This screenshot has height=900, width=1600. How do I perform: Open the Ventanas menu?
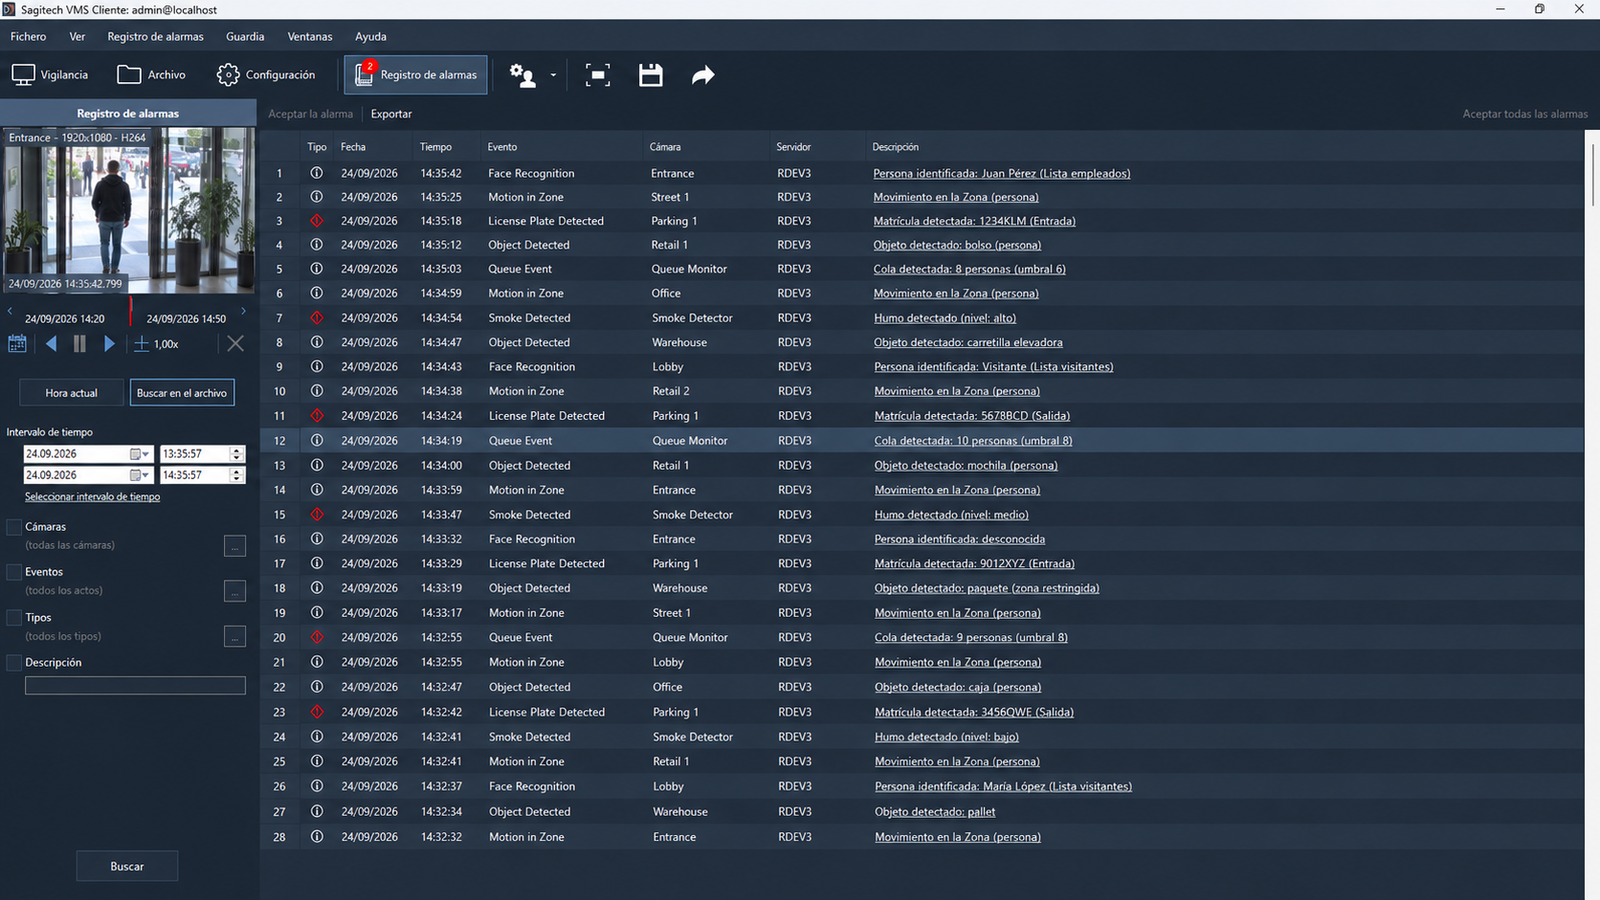click(x=310, y=37)
